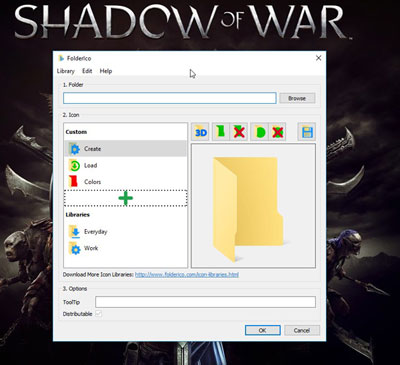Click the ToolTip text field
Image resolution: width=400 pixels, height=365 pixels.
[205, 302]
